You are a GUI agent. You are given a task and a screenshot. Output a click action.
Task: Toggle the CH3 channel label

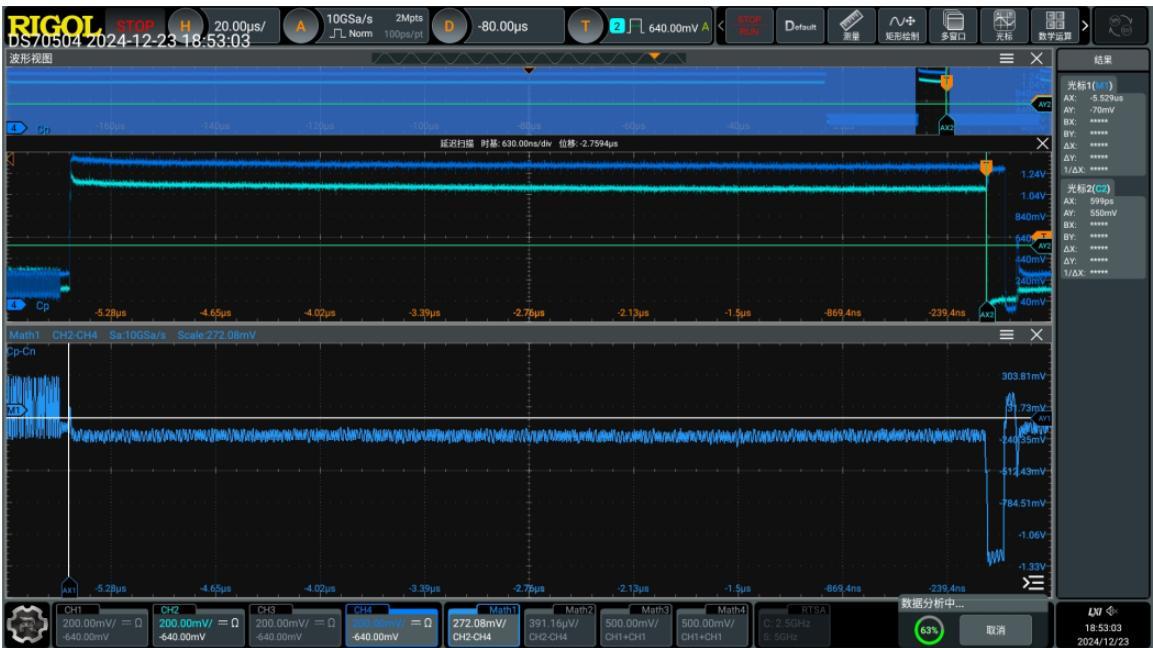[266, 610]
